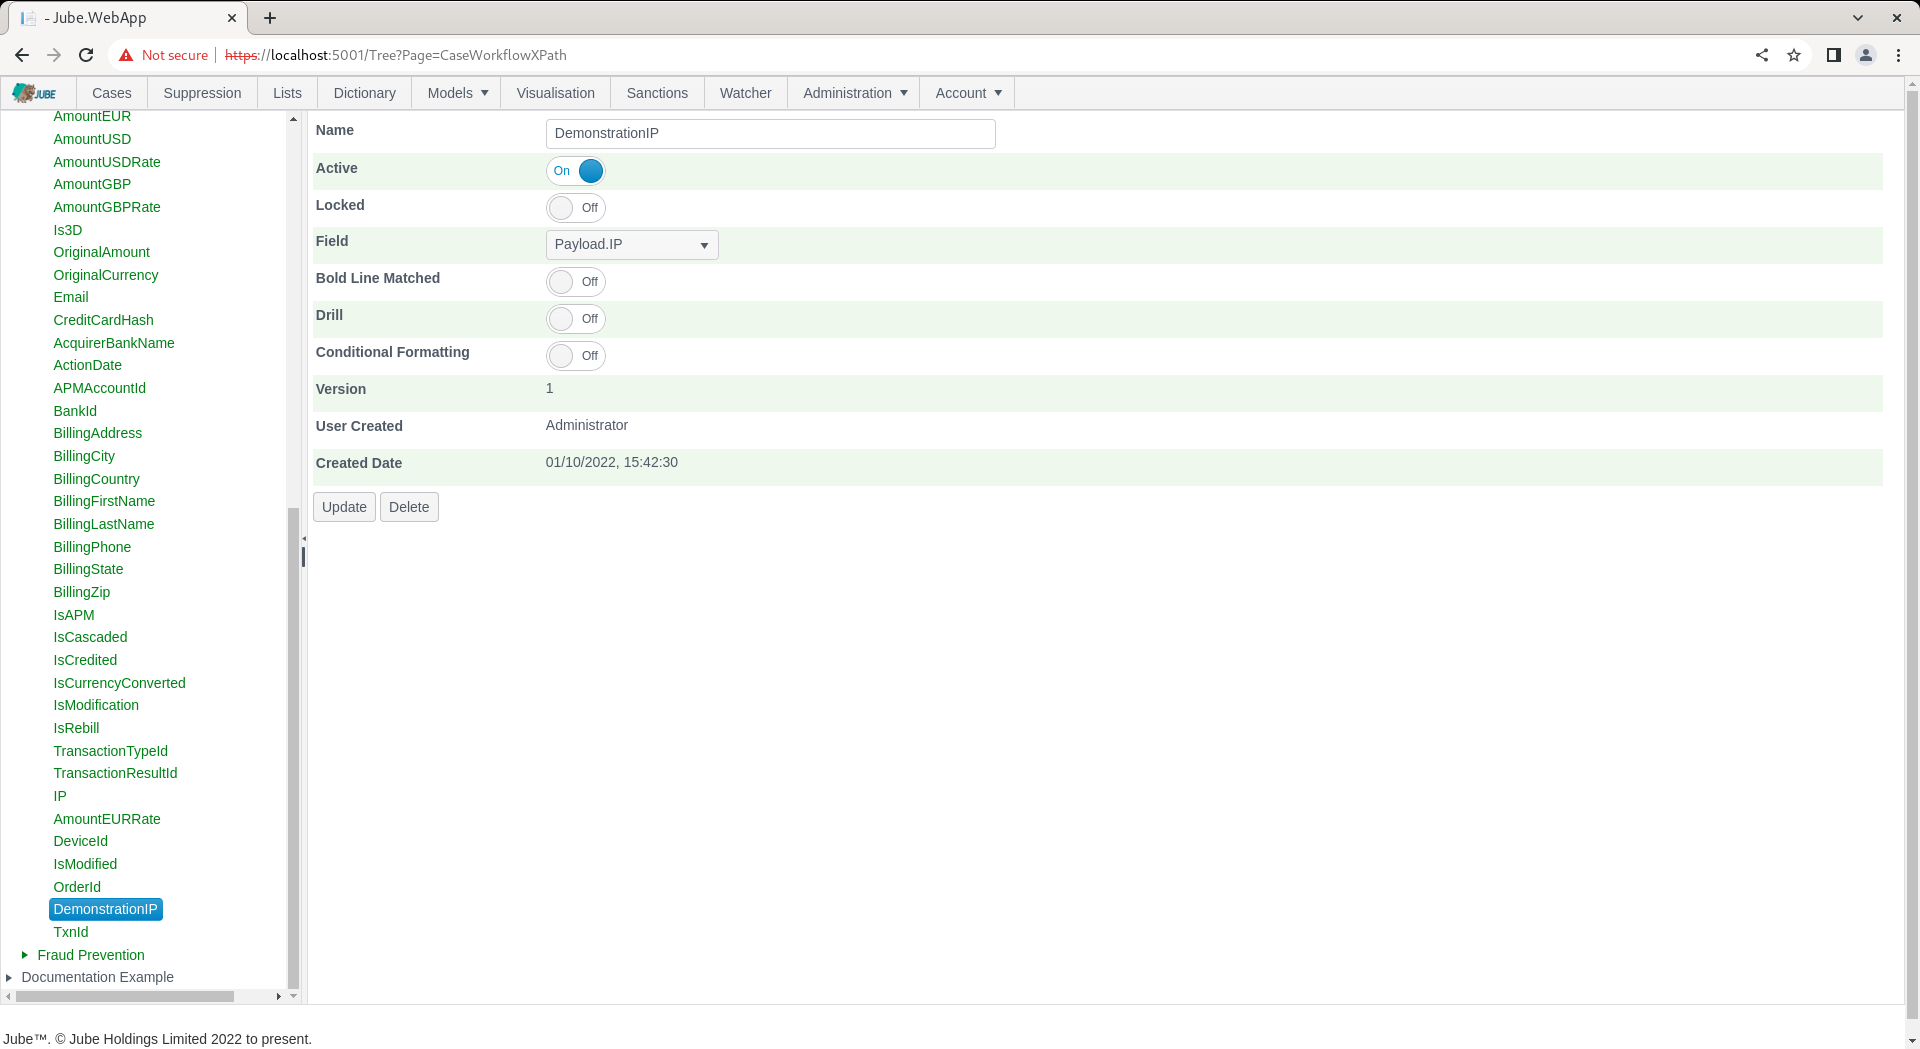Viewport: 1920px width, 1049px height.
Task: Go back using the browser back arrow
Action: pos(22,55)
